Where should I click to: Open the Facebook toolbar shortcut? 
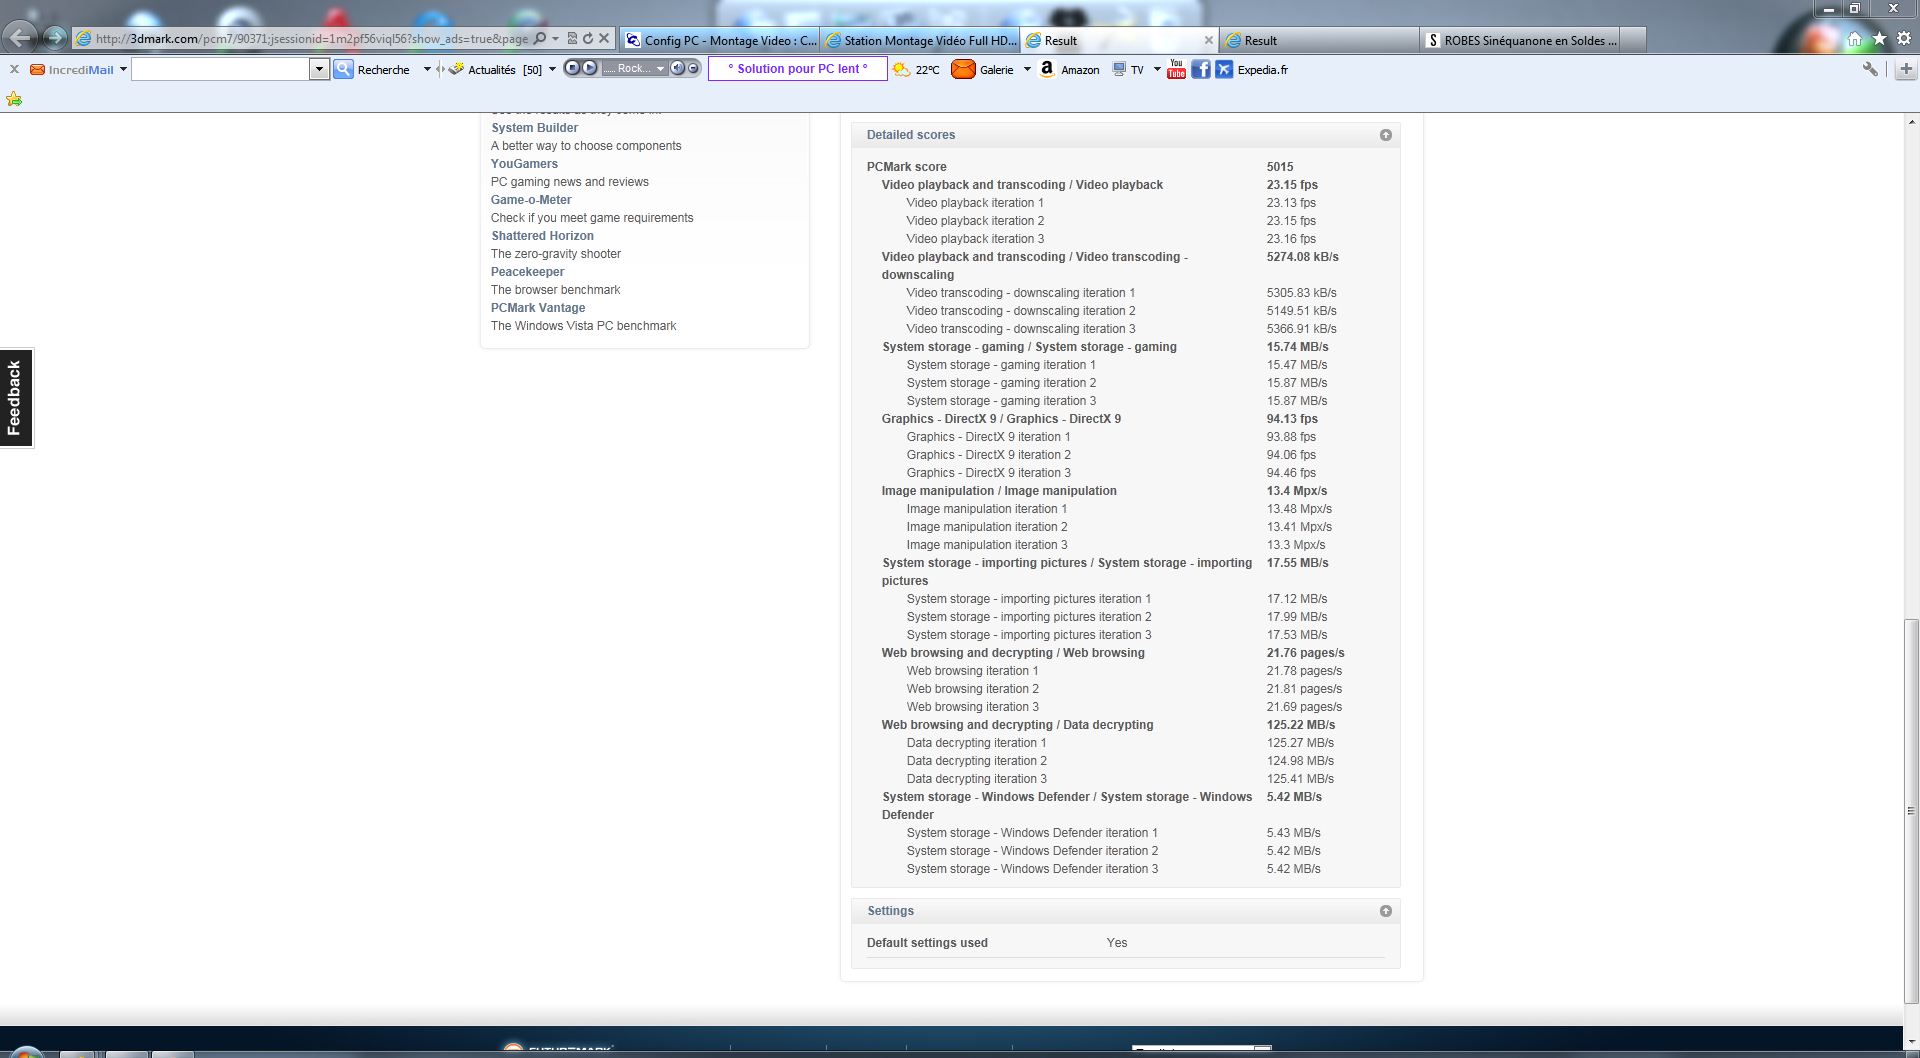(x=1200, y=69)
